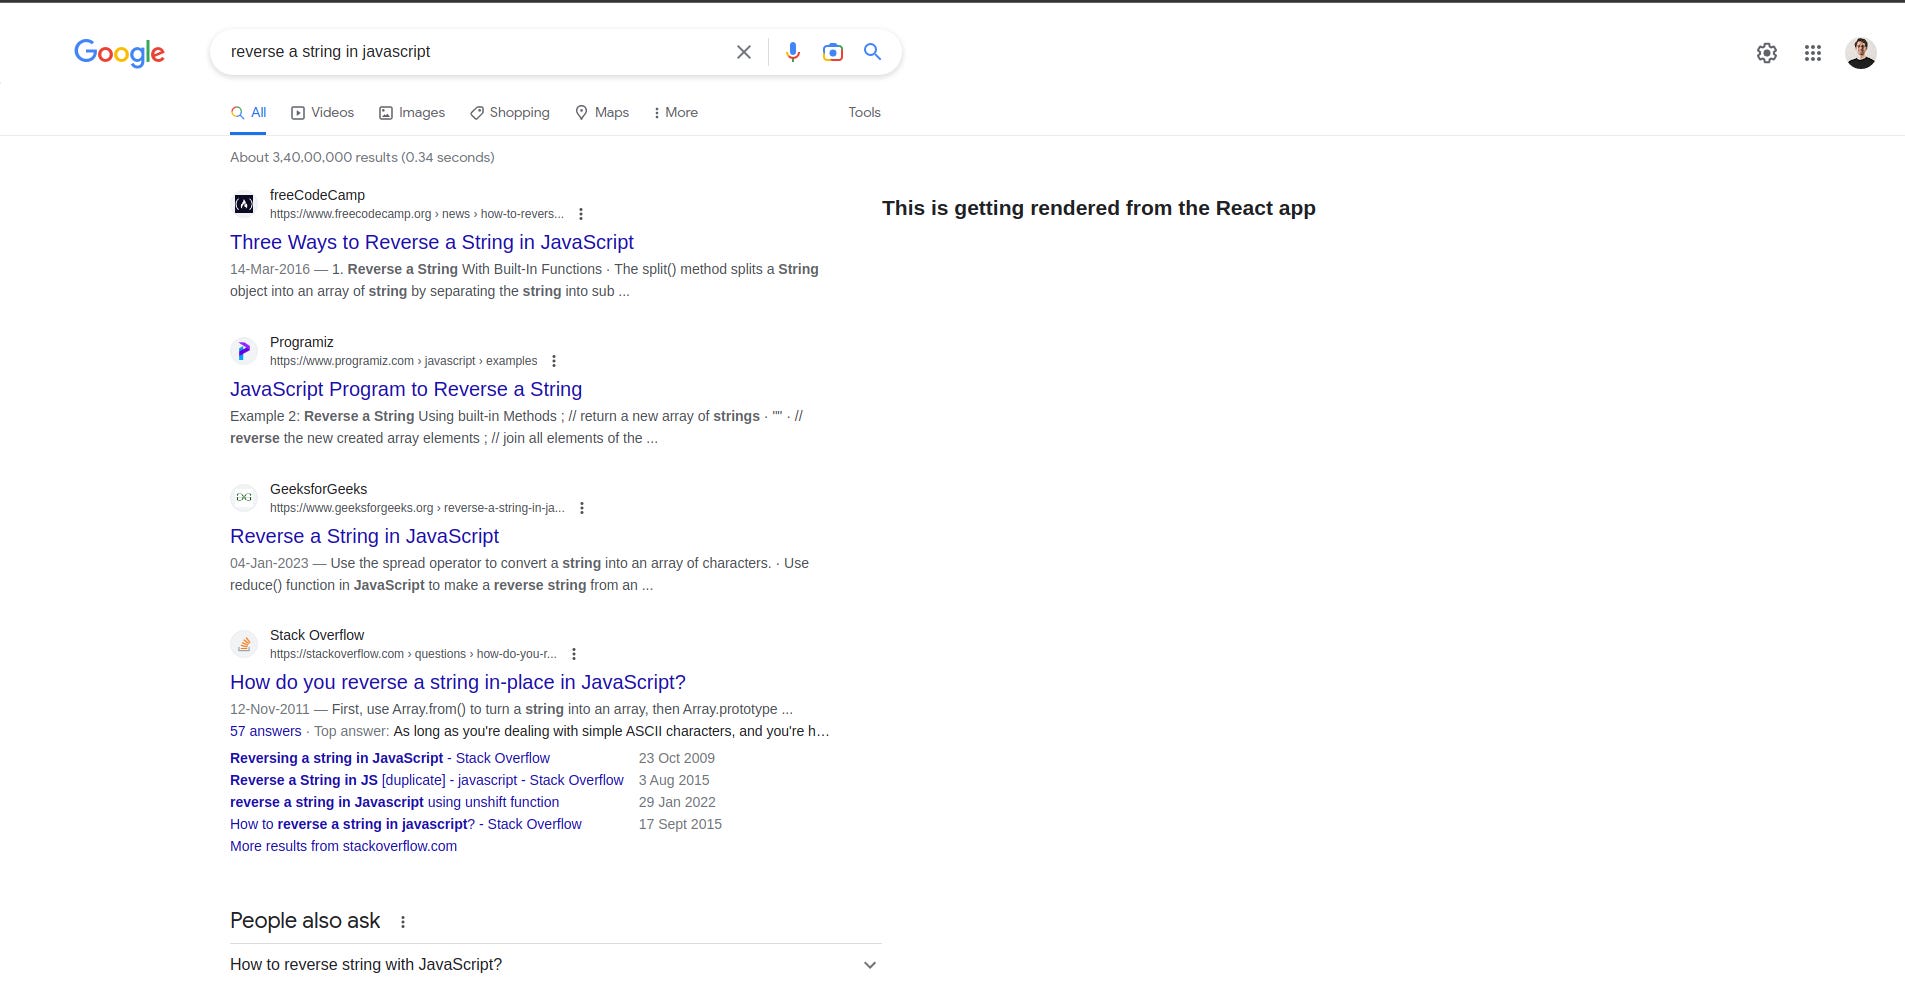Switch to the Shopping tab
The image size is (1905, 983).
point(510,113)
